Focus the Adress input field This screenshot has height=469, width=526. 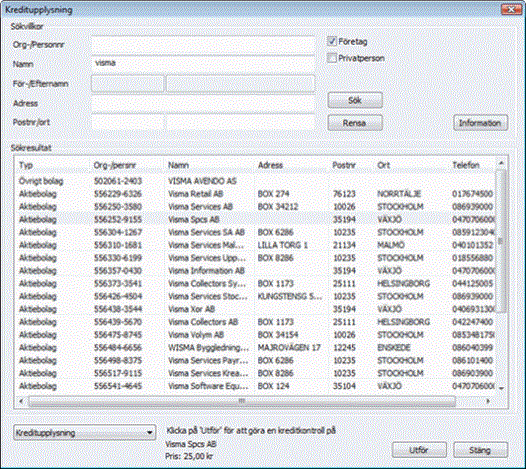[x=203, y=103]
